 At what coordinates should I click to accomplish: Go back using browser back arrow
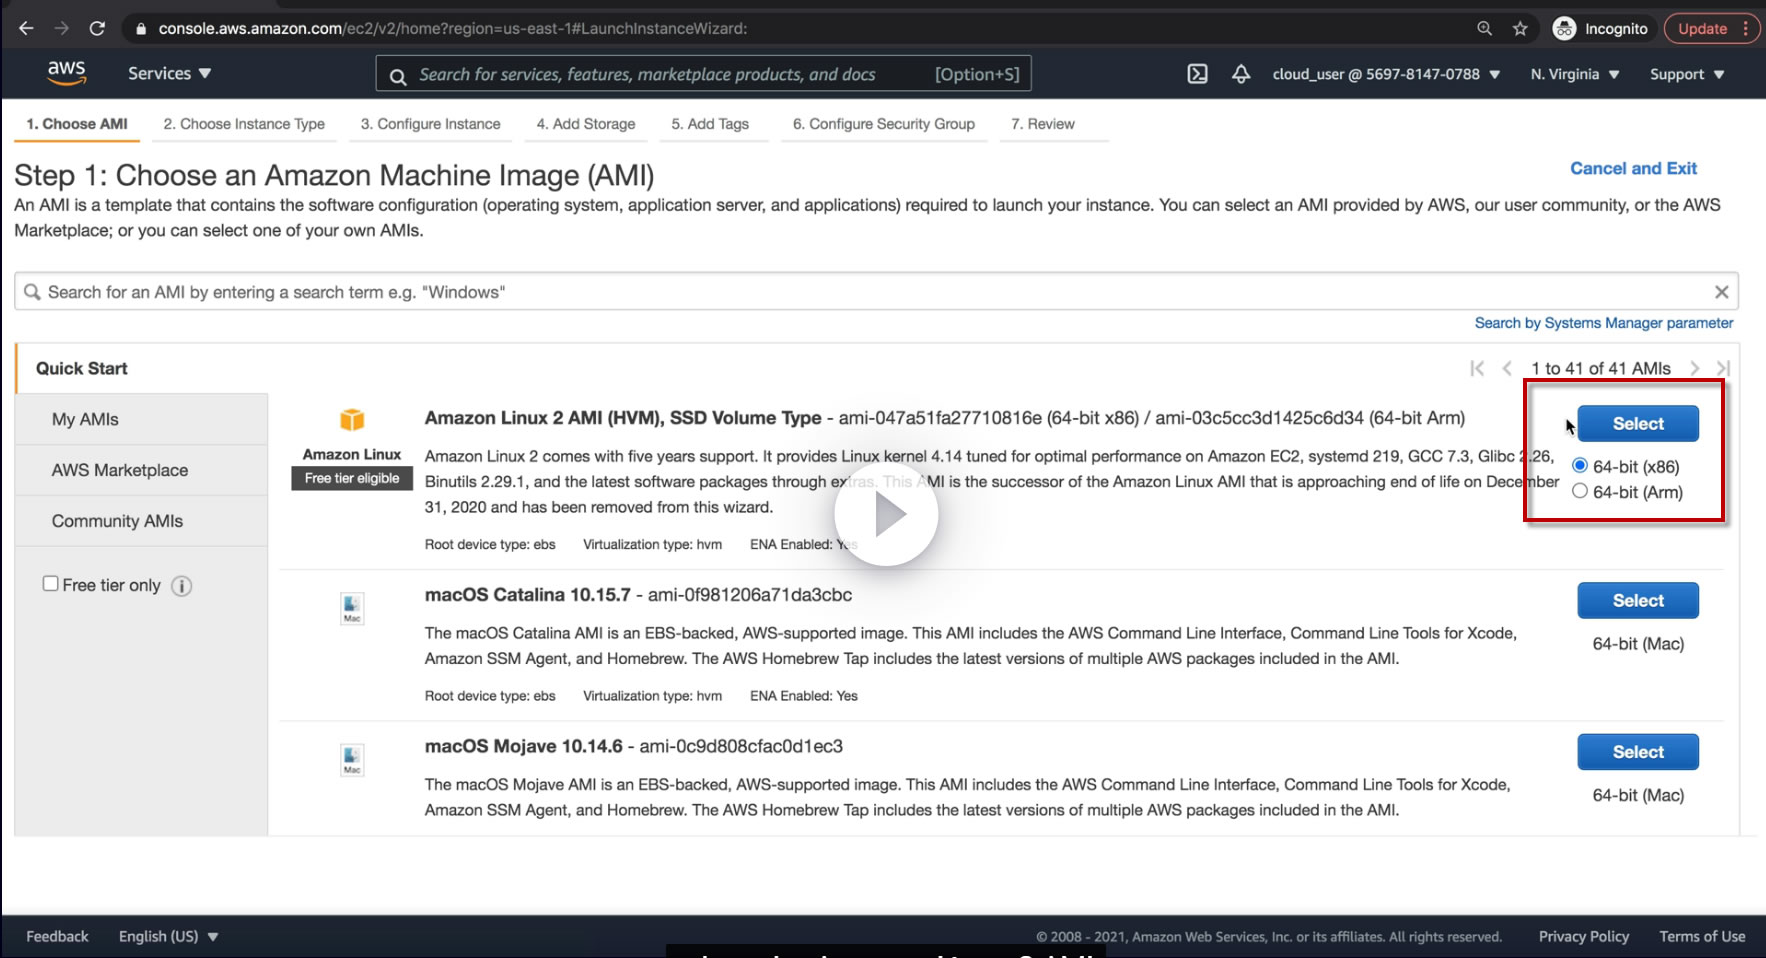point(26,28)
